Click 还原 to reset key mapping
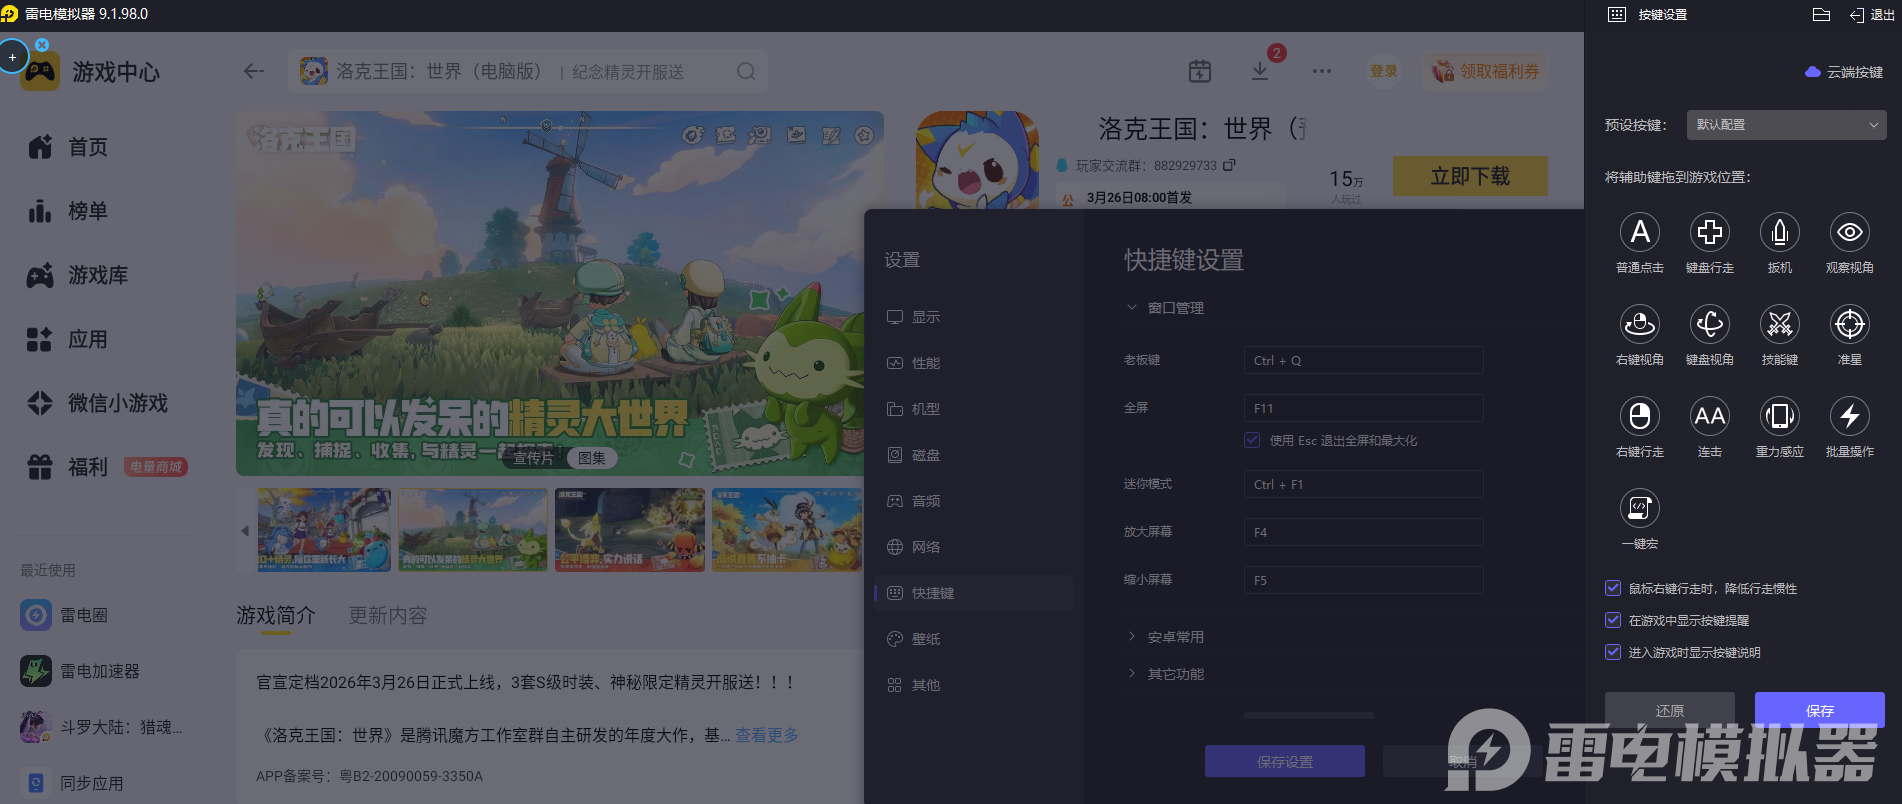 [x=1670, y=710]
